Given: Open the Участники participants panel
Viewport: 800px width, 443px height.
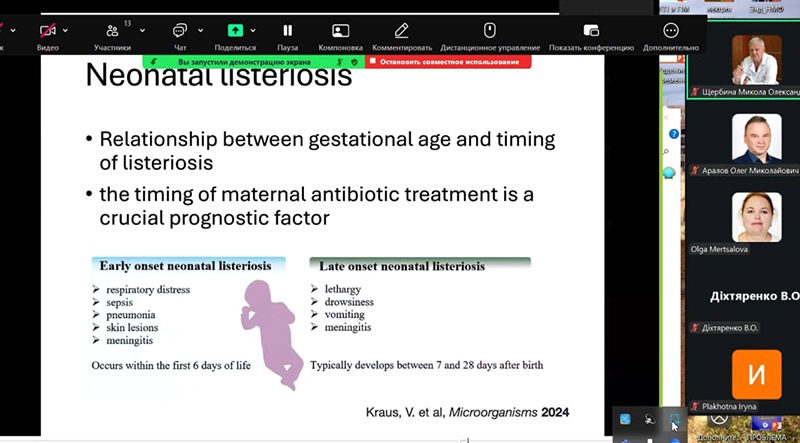Looking at the screenshot, I should point(112,31).
